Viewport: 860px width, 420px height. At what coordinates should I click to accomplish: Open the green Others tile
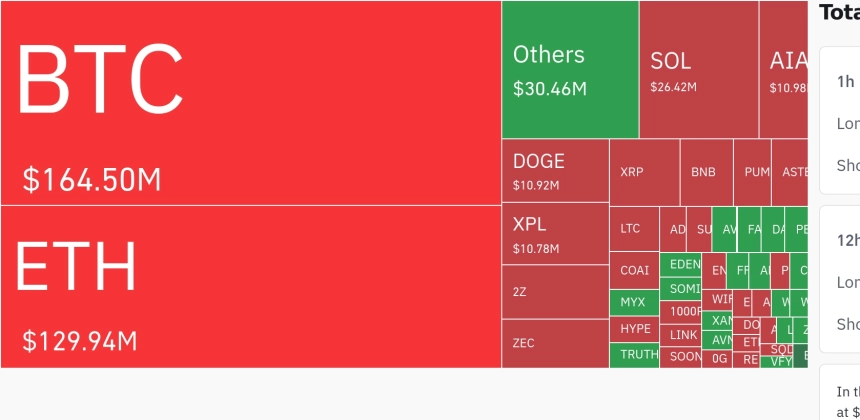coord(570,70)
